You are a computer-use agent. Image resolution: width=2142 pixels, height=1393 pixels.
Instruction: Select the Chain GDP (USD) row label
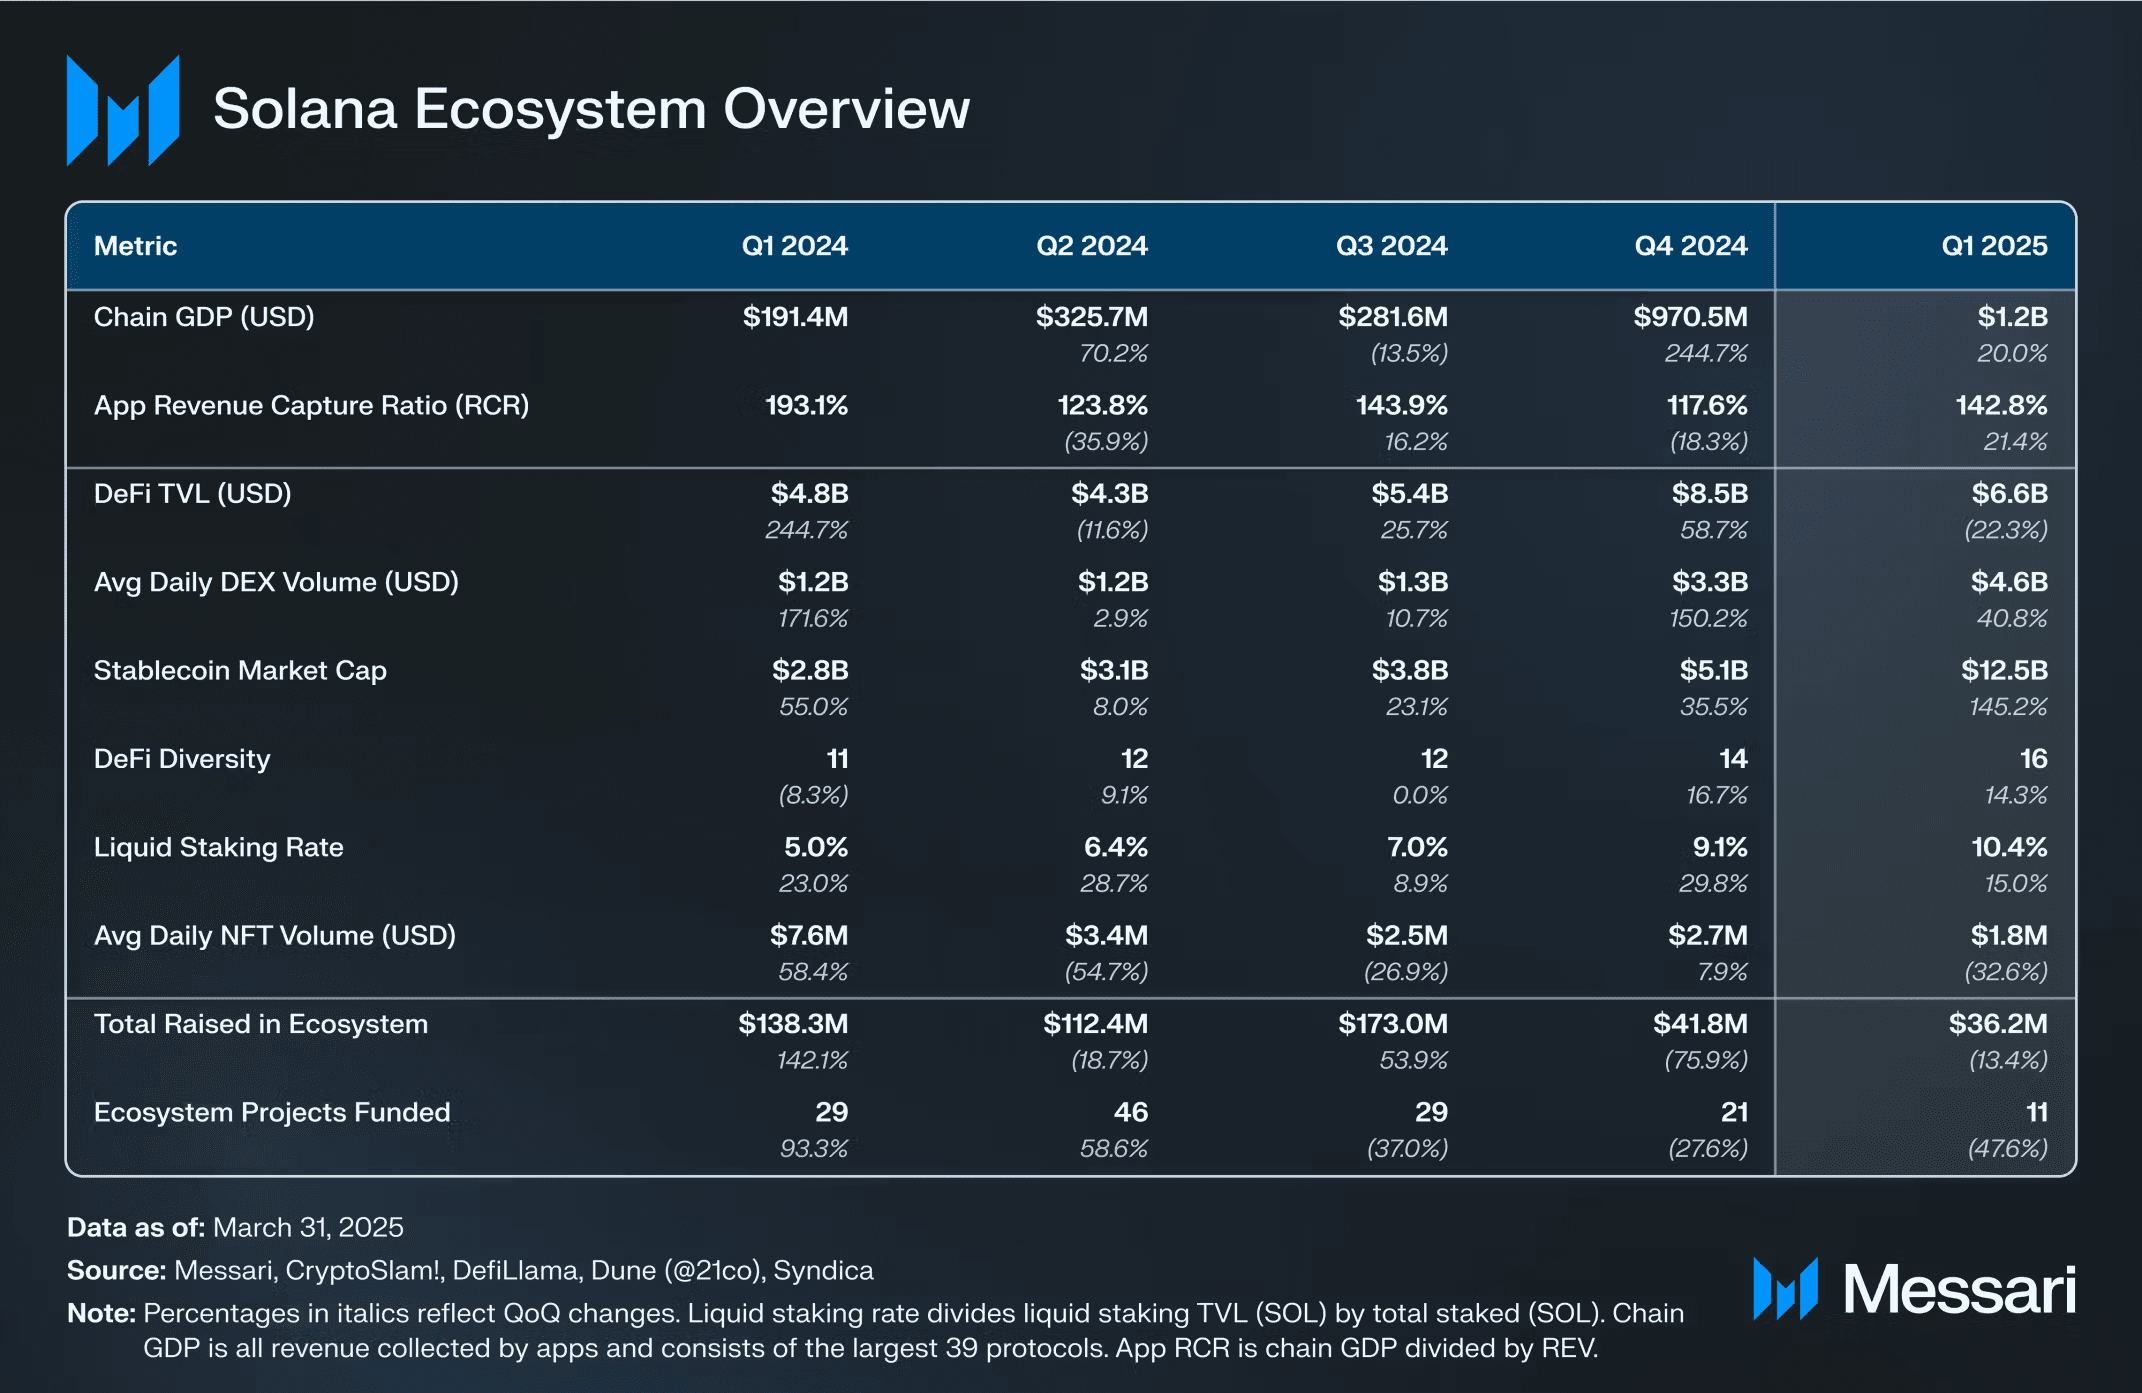[x=204, y=317]
